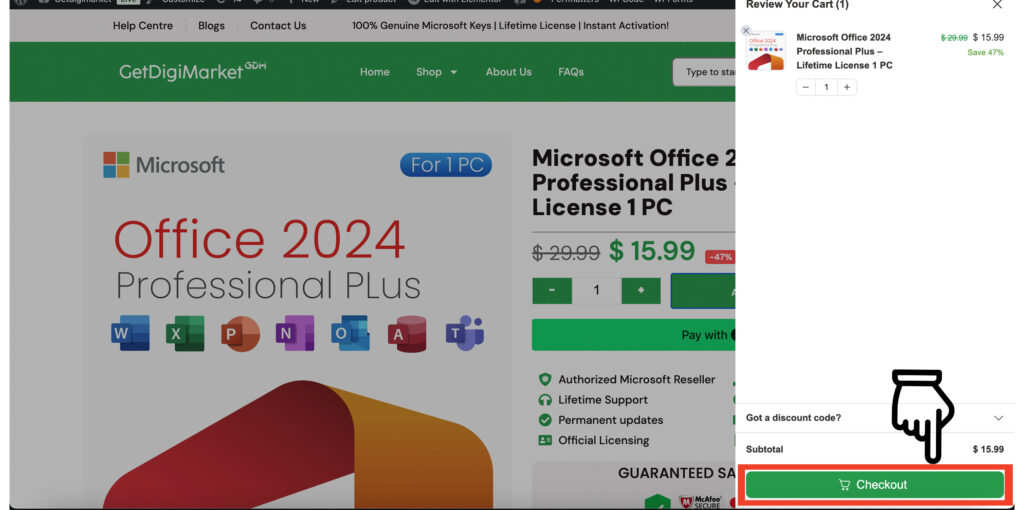This screenshot has width=1024, height=510.
Task: Open the Shop dropdown menu
Action: point(436,72)
